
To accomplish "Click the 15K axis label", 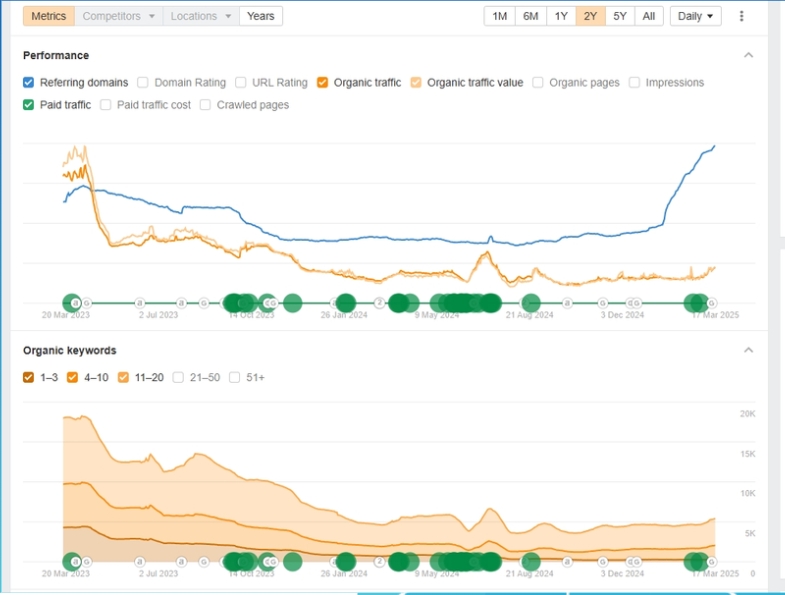I will (747, 454).
